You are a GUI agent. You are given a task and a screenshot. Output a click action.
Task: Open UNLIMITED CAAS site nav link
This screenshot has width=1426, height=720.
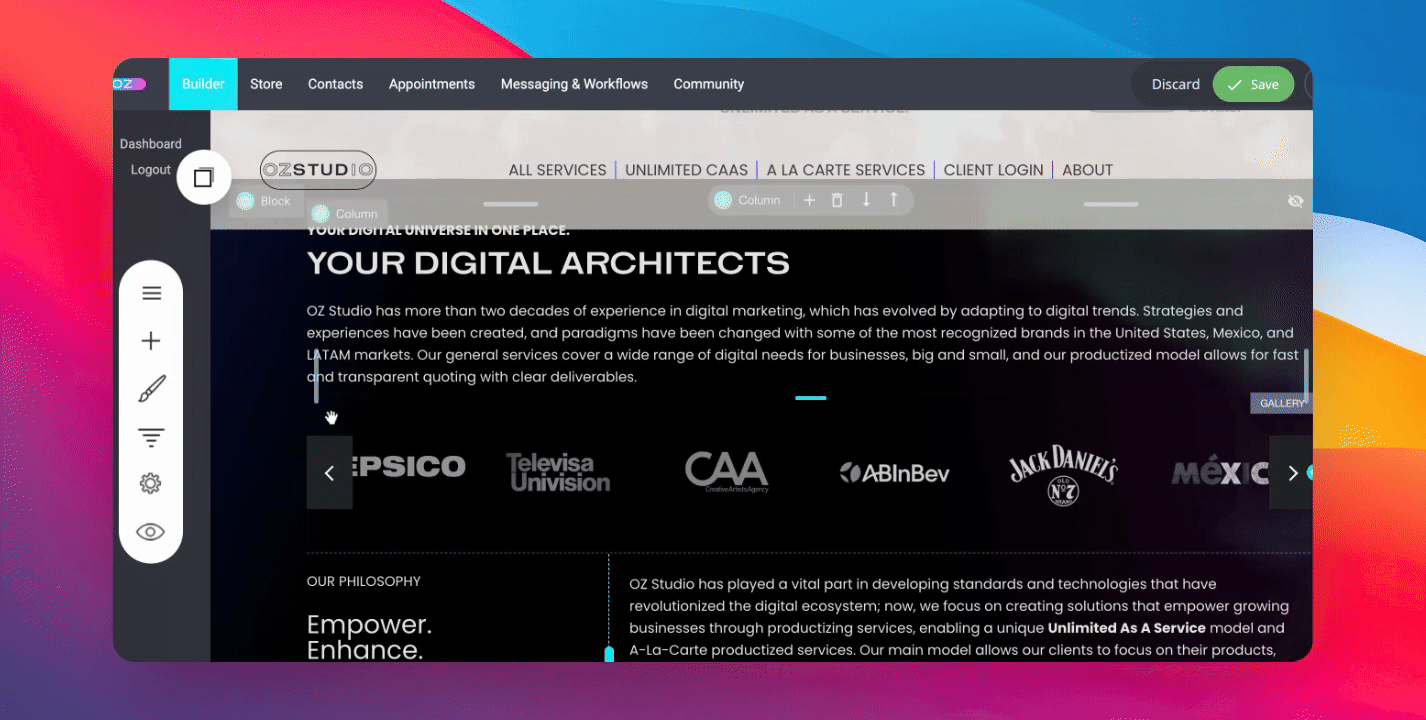(686, 170)
